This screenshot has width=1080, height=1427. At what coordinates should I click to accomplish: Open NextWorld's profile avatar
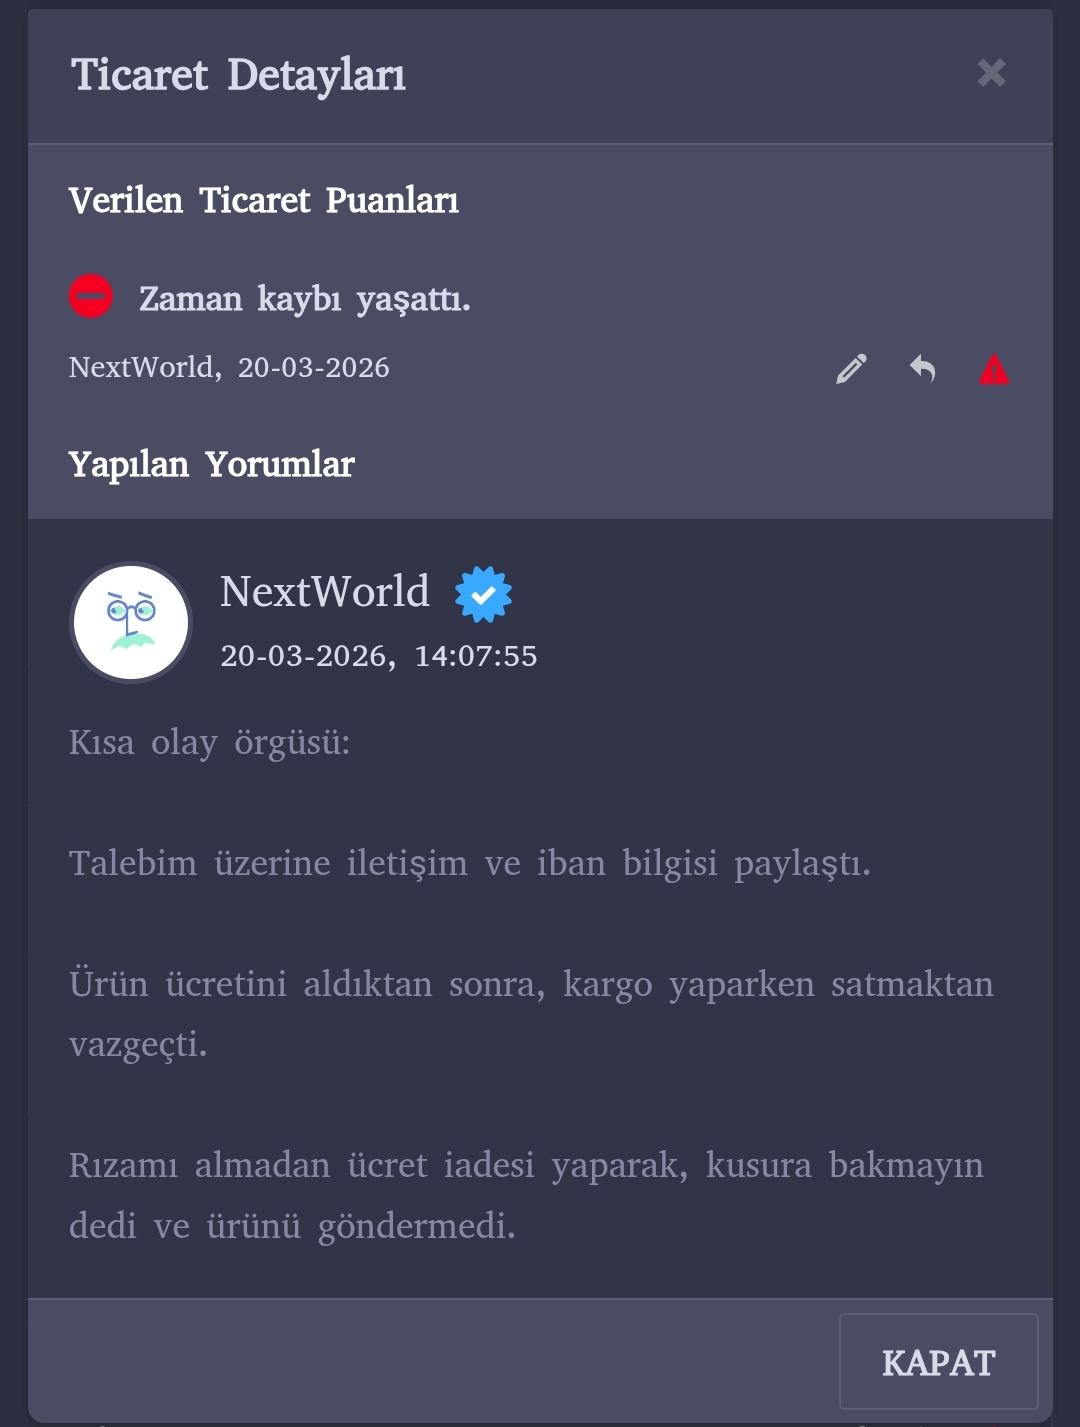130,622
